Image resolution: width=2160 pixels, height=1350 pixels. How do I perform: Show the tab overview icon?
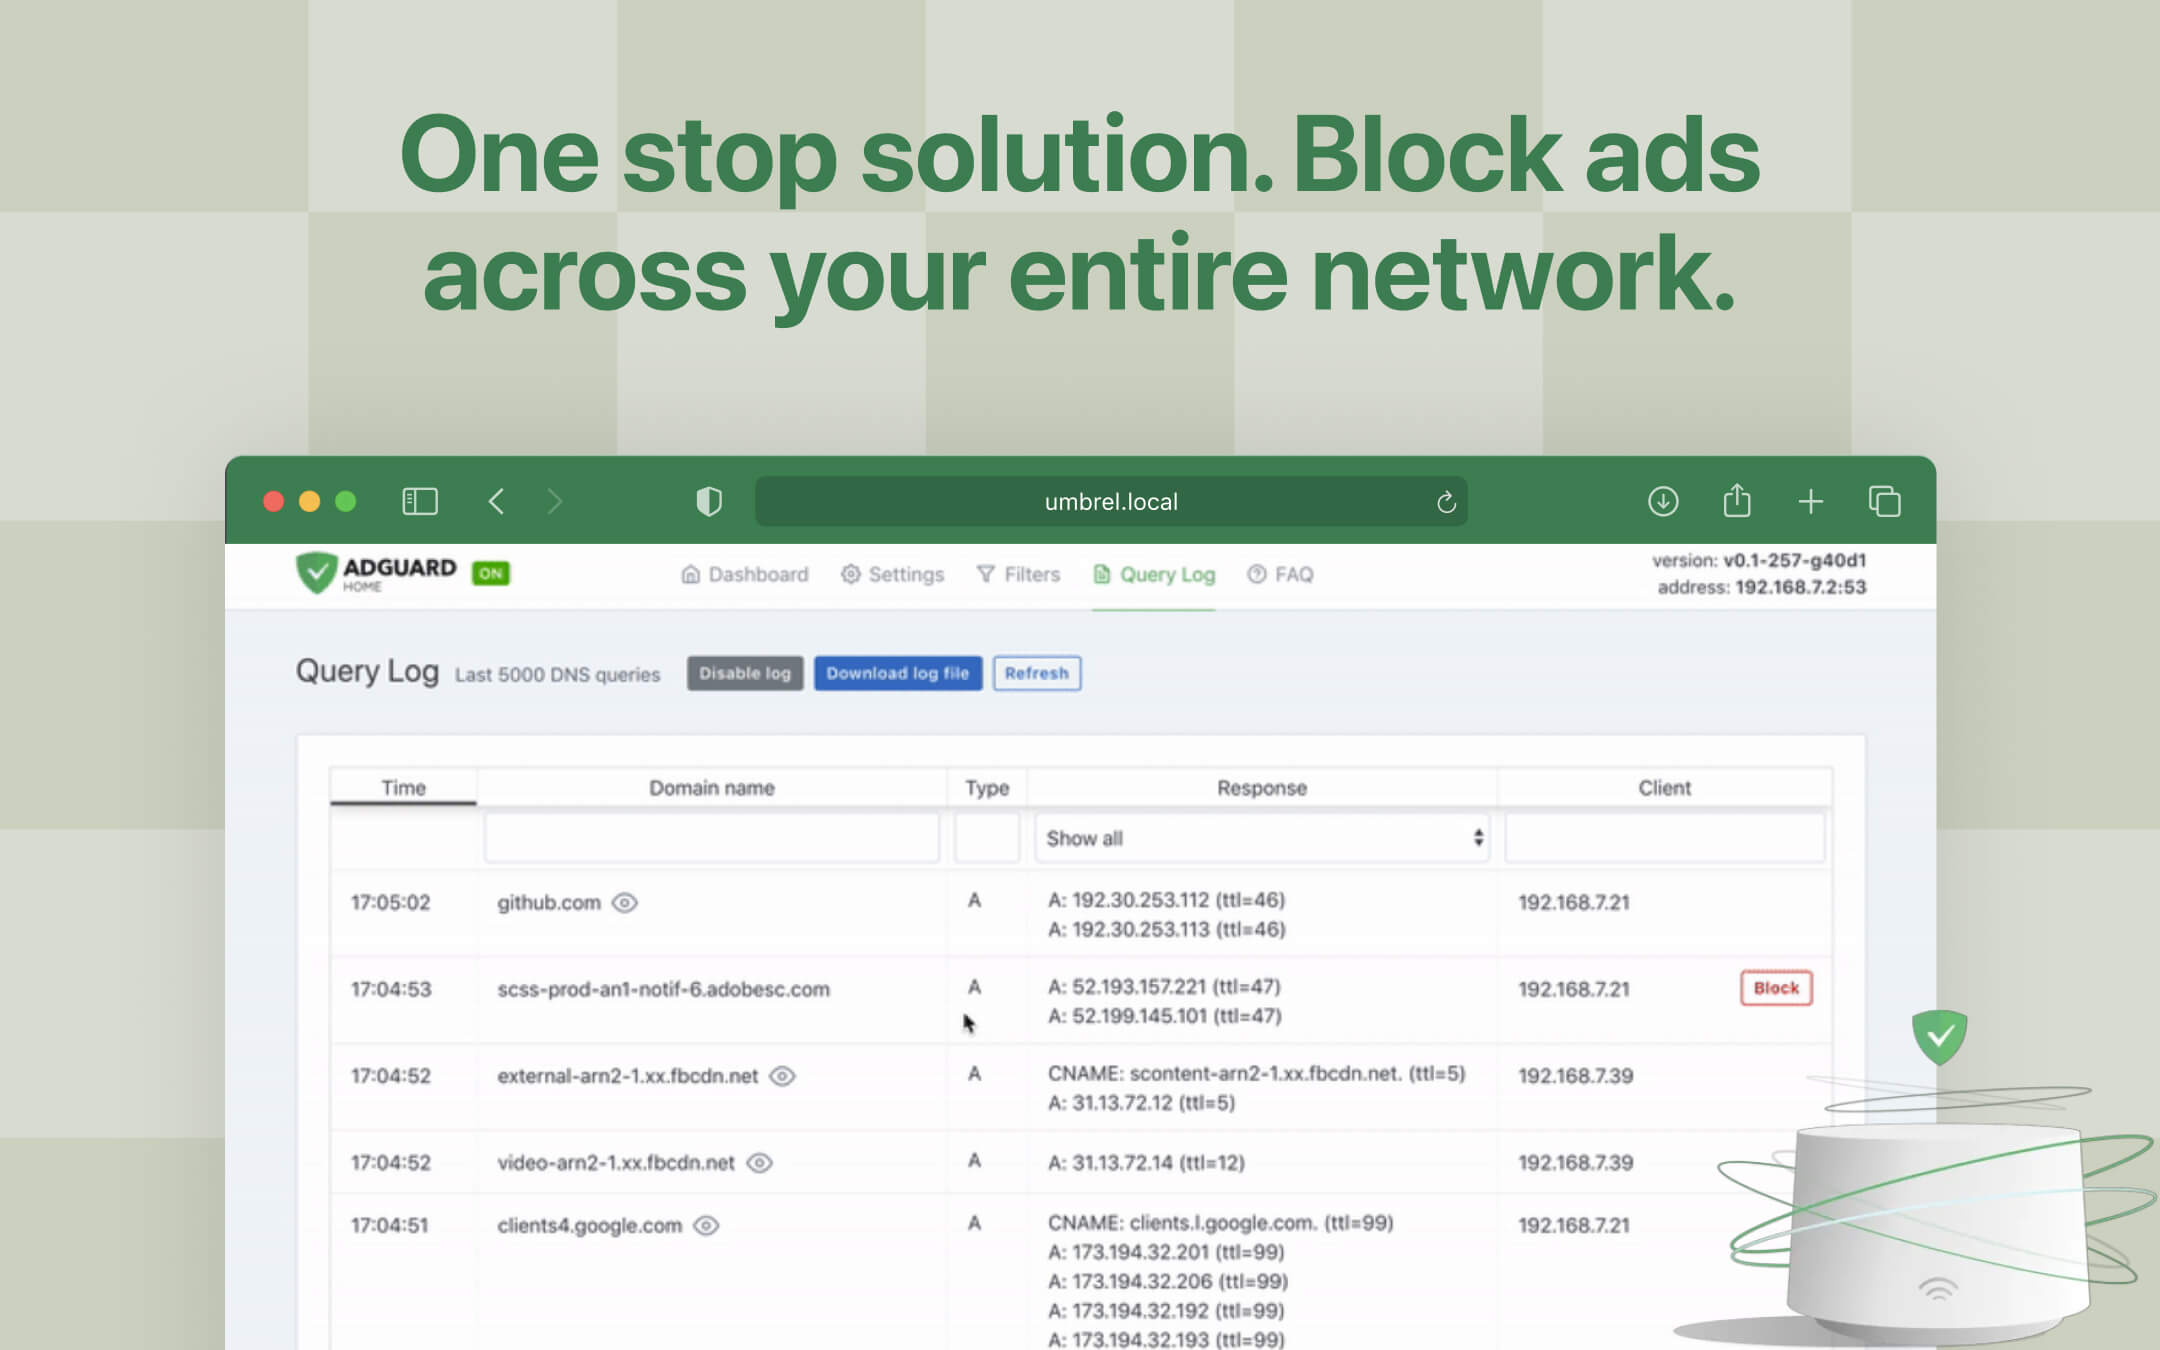point(1885,501)
